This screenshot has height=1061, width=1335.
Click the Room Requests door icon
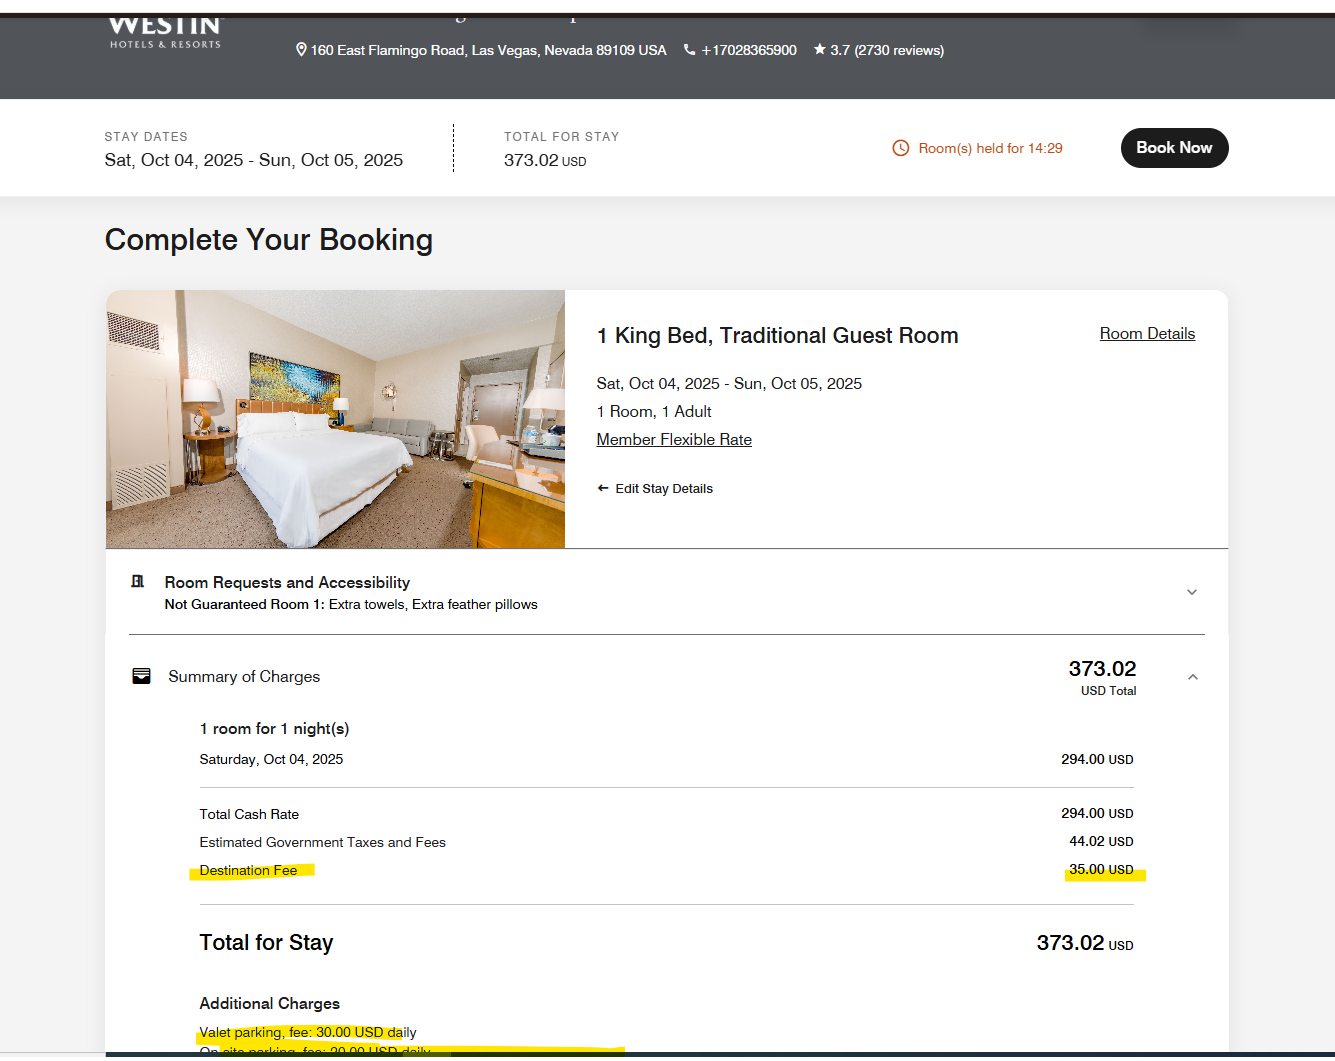pyautogui.click(x=138, y=582)
